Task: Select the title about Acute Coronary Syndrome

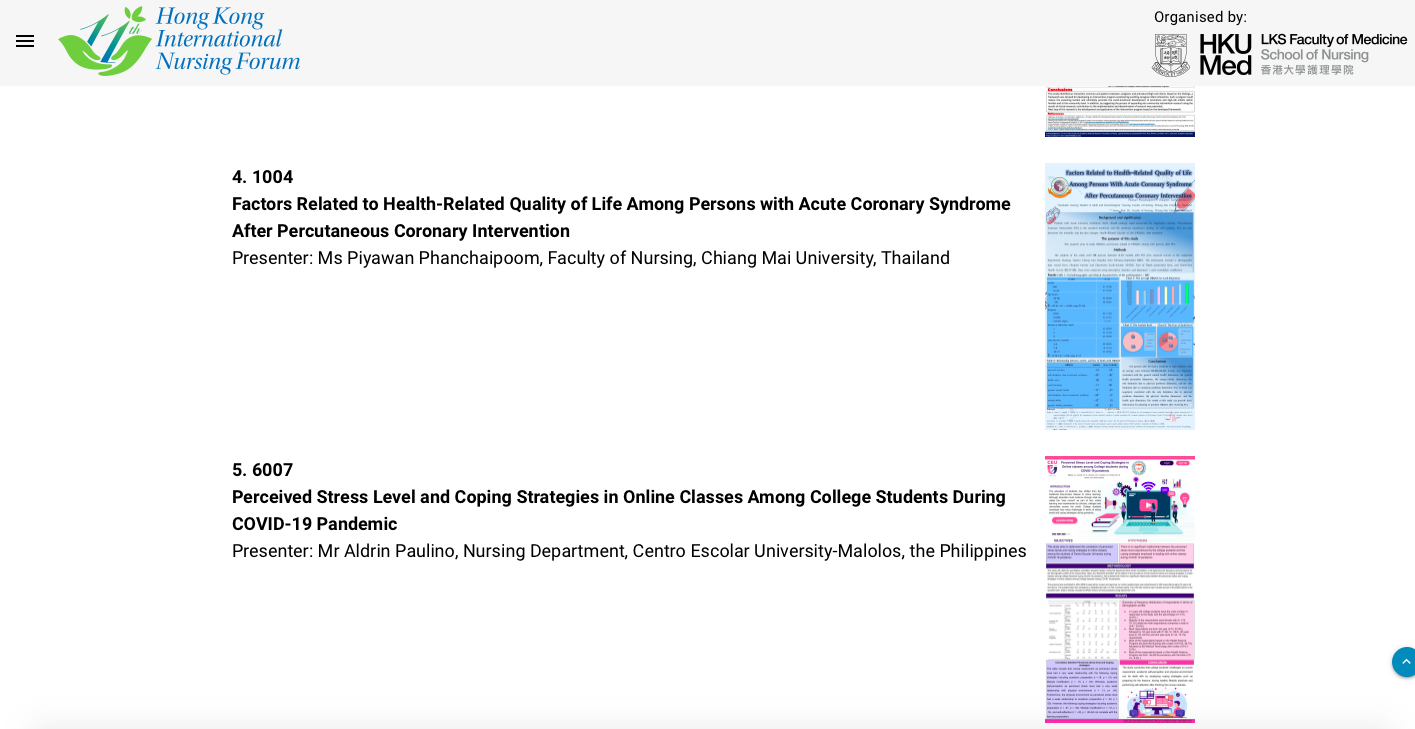Action: [x=621, y=217]
